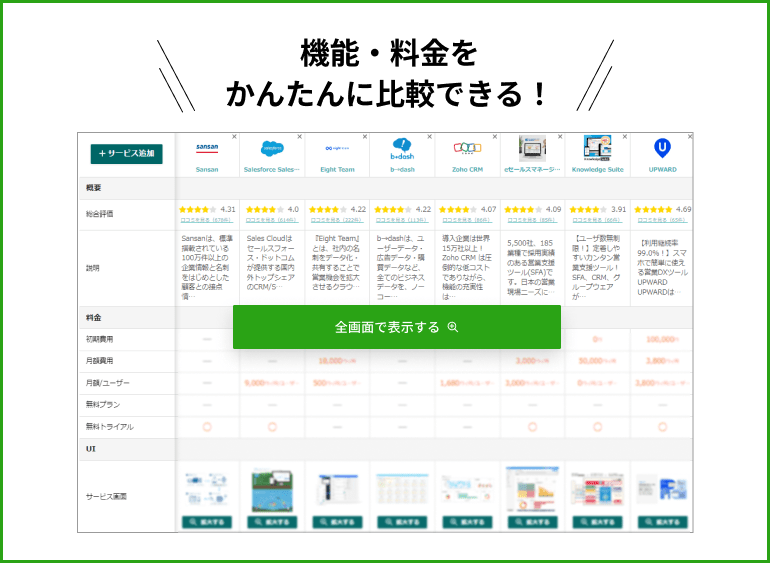The height and width of the screenshot is (563, 770).
Task: Click the サービス追加 button
Action: (127, 154)
